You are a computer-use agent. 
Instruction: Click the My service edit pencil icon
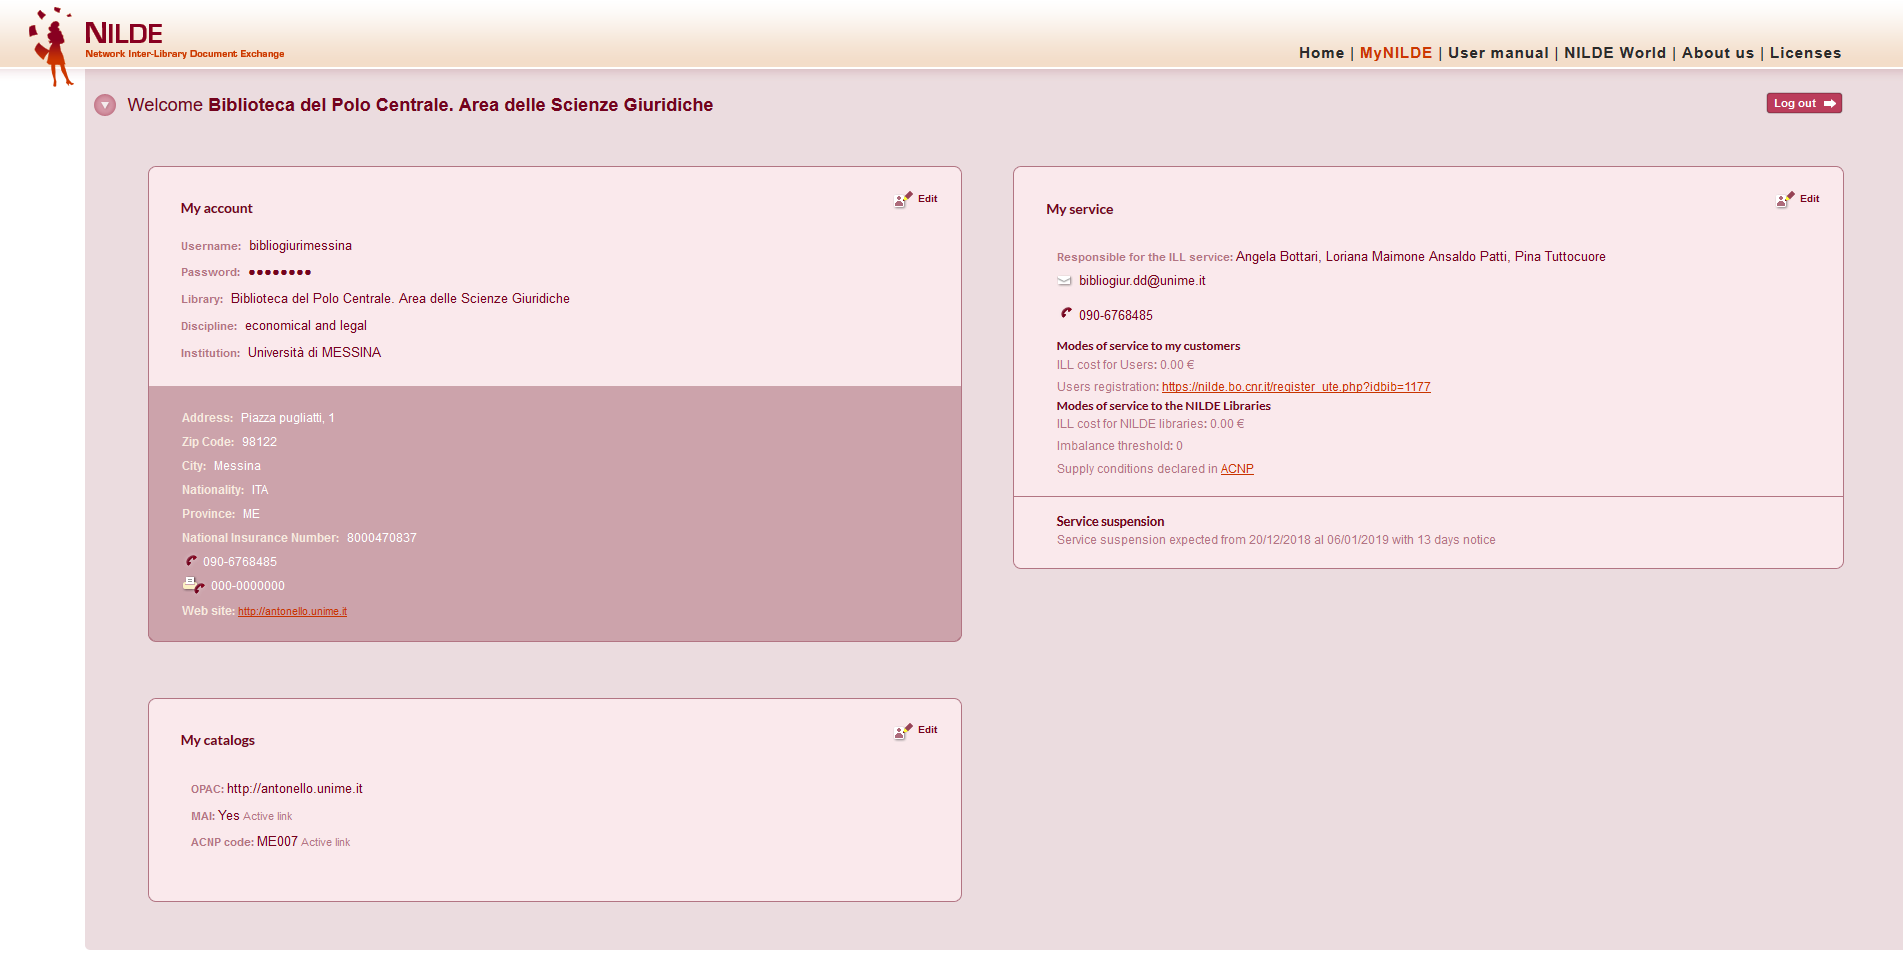(1785, 199)
